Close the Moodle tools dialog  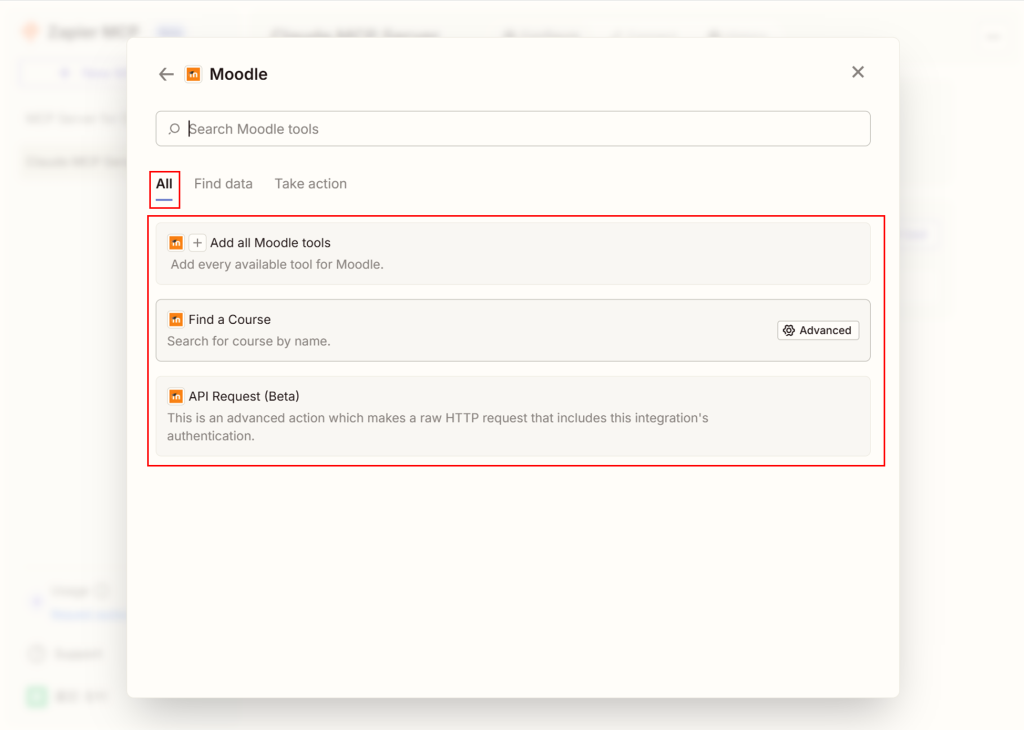(857, 72)
